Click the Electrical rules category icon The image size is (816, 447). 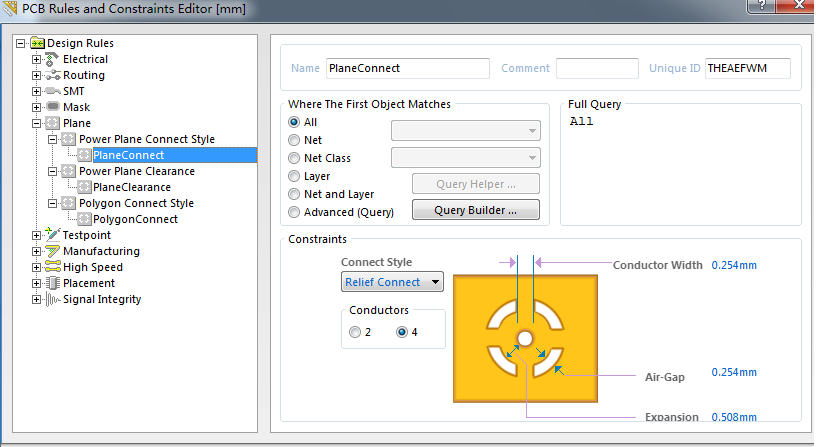(52, 59)
